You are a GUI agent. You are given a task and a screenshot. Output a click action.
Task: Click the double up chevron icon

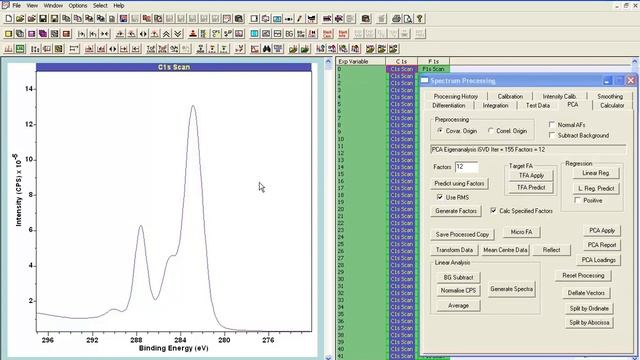166,34
